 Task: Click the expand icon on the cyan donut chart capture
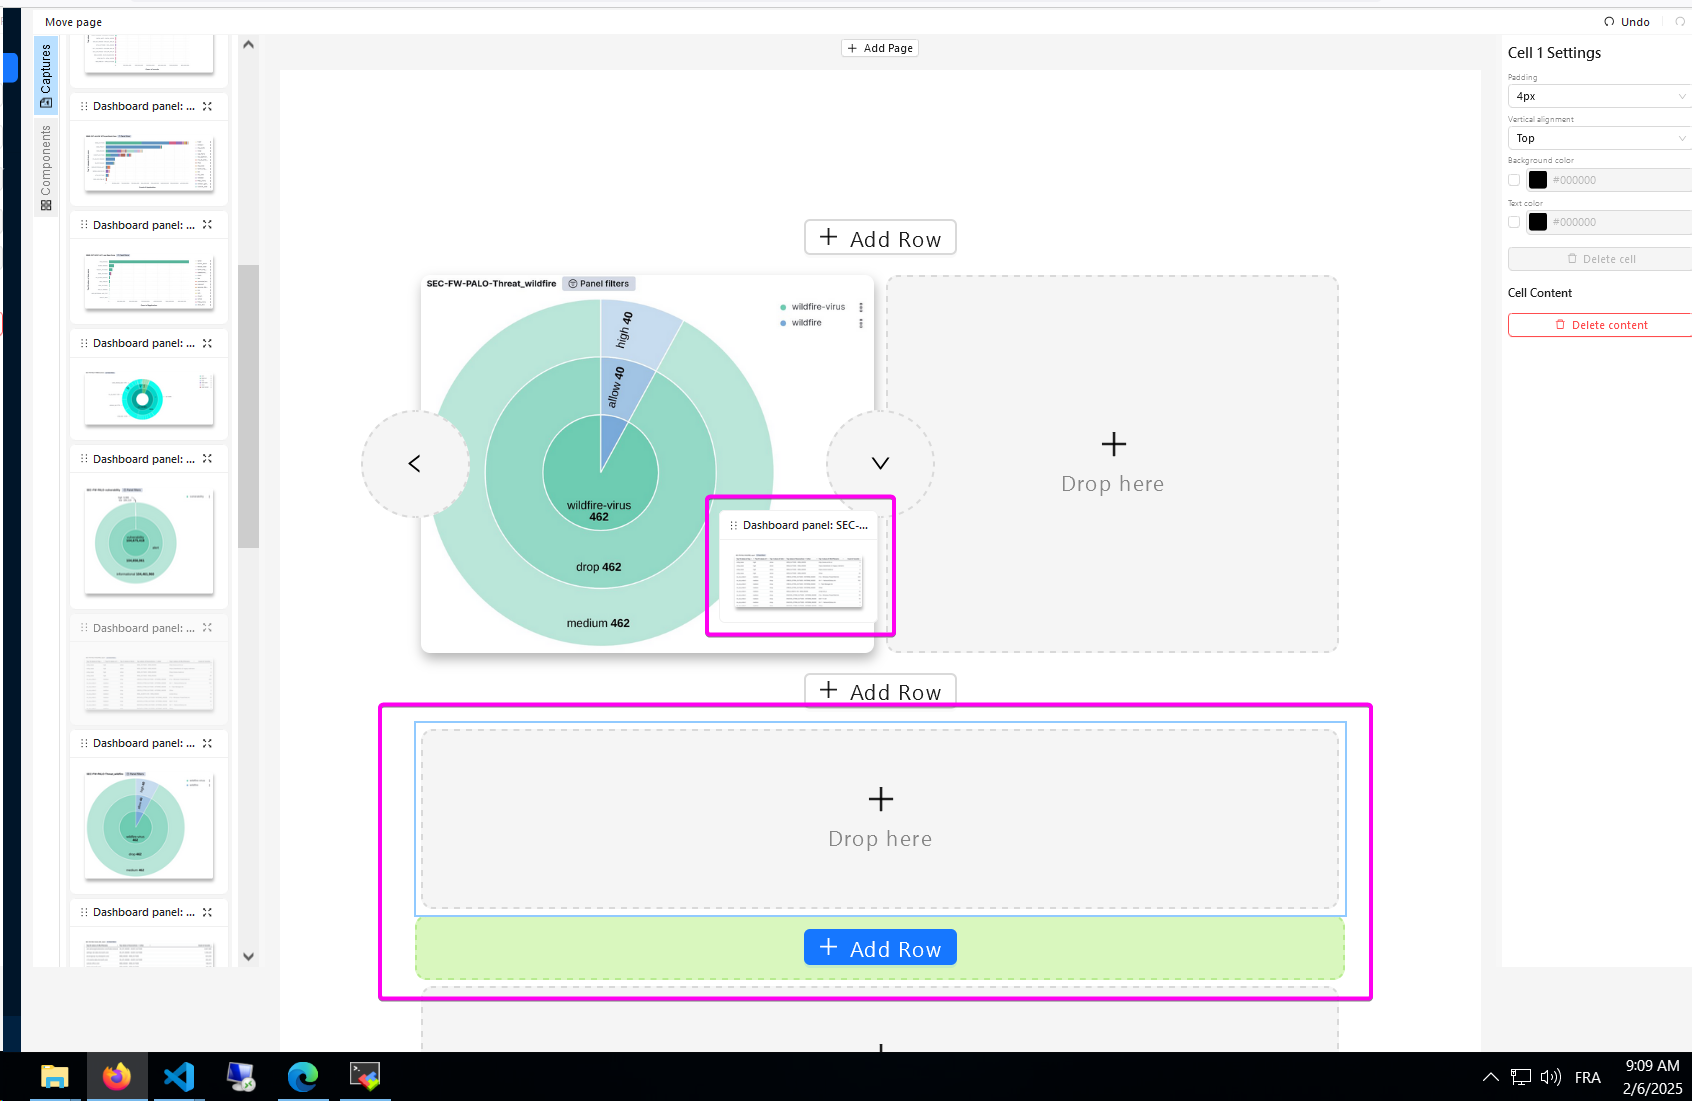tap(207, 343)
